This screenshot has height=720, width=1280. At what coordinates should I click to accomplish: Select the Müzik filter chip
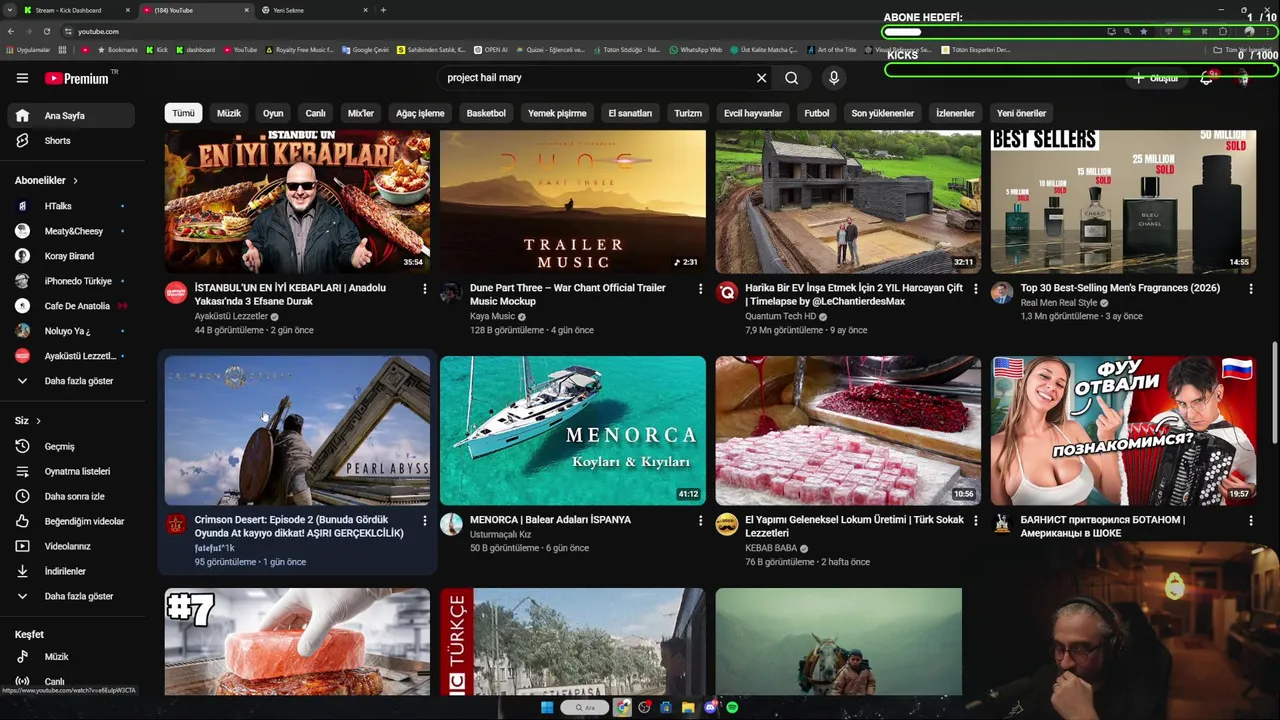point(229,113)
